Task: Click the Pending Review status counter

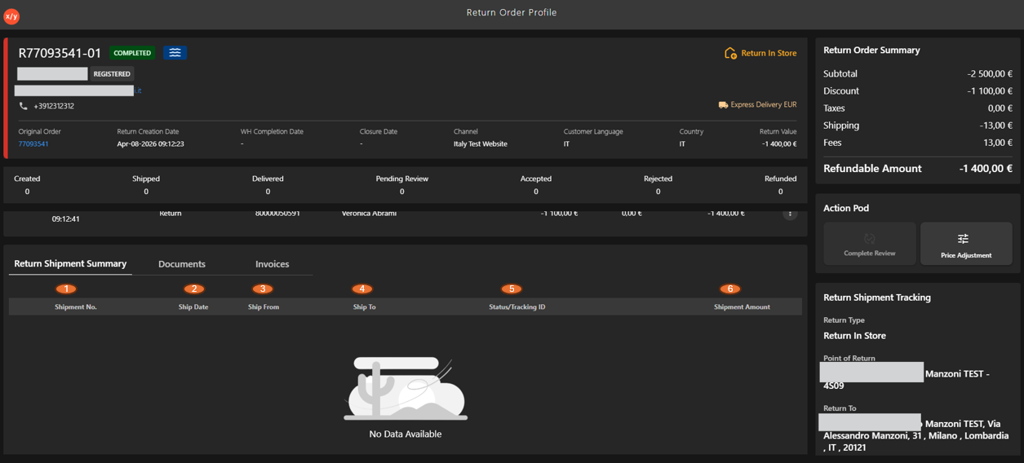Action: [402, 185]
